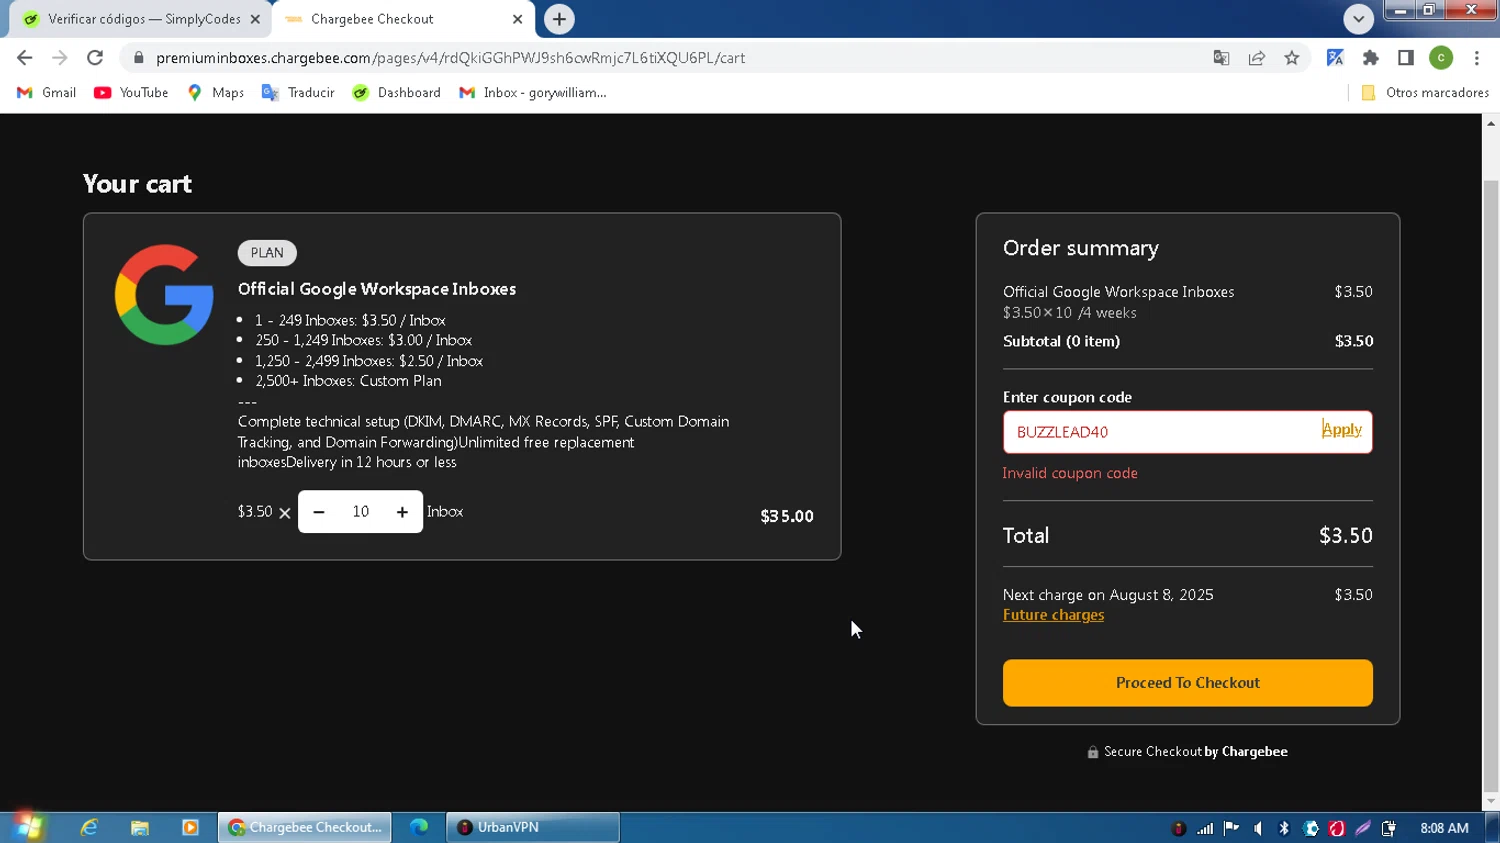Open Otros marcadores folder

pos(1425,92)
